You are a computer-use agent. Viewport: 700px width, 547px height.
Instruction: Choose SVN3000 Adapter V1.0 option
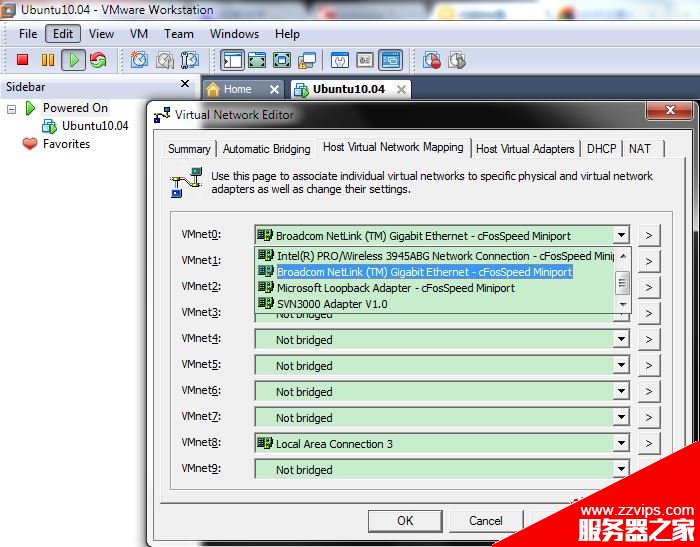pyautogui.click(x=435, y=304)
